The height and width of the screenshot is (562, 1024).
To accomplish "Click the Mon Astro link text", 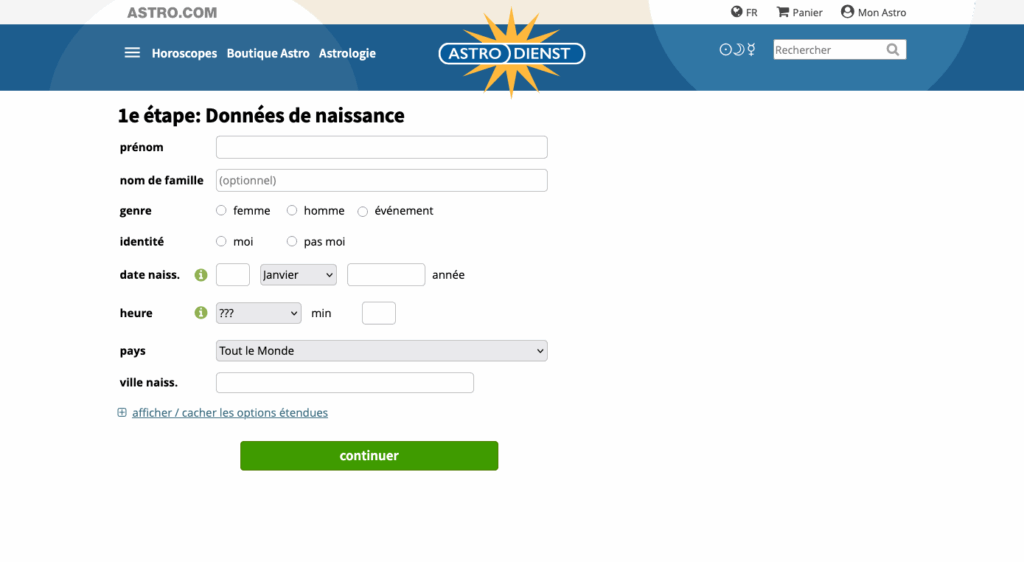I will [882, 12].
